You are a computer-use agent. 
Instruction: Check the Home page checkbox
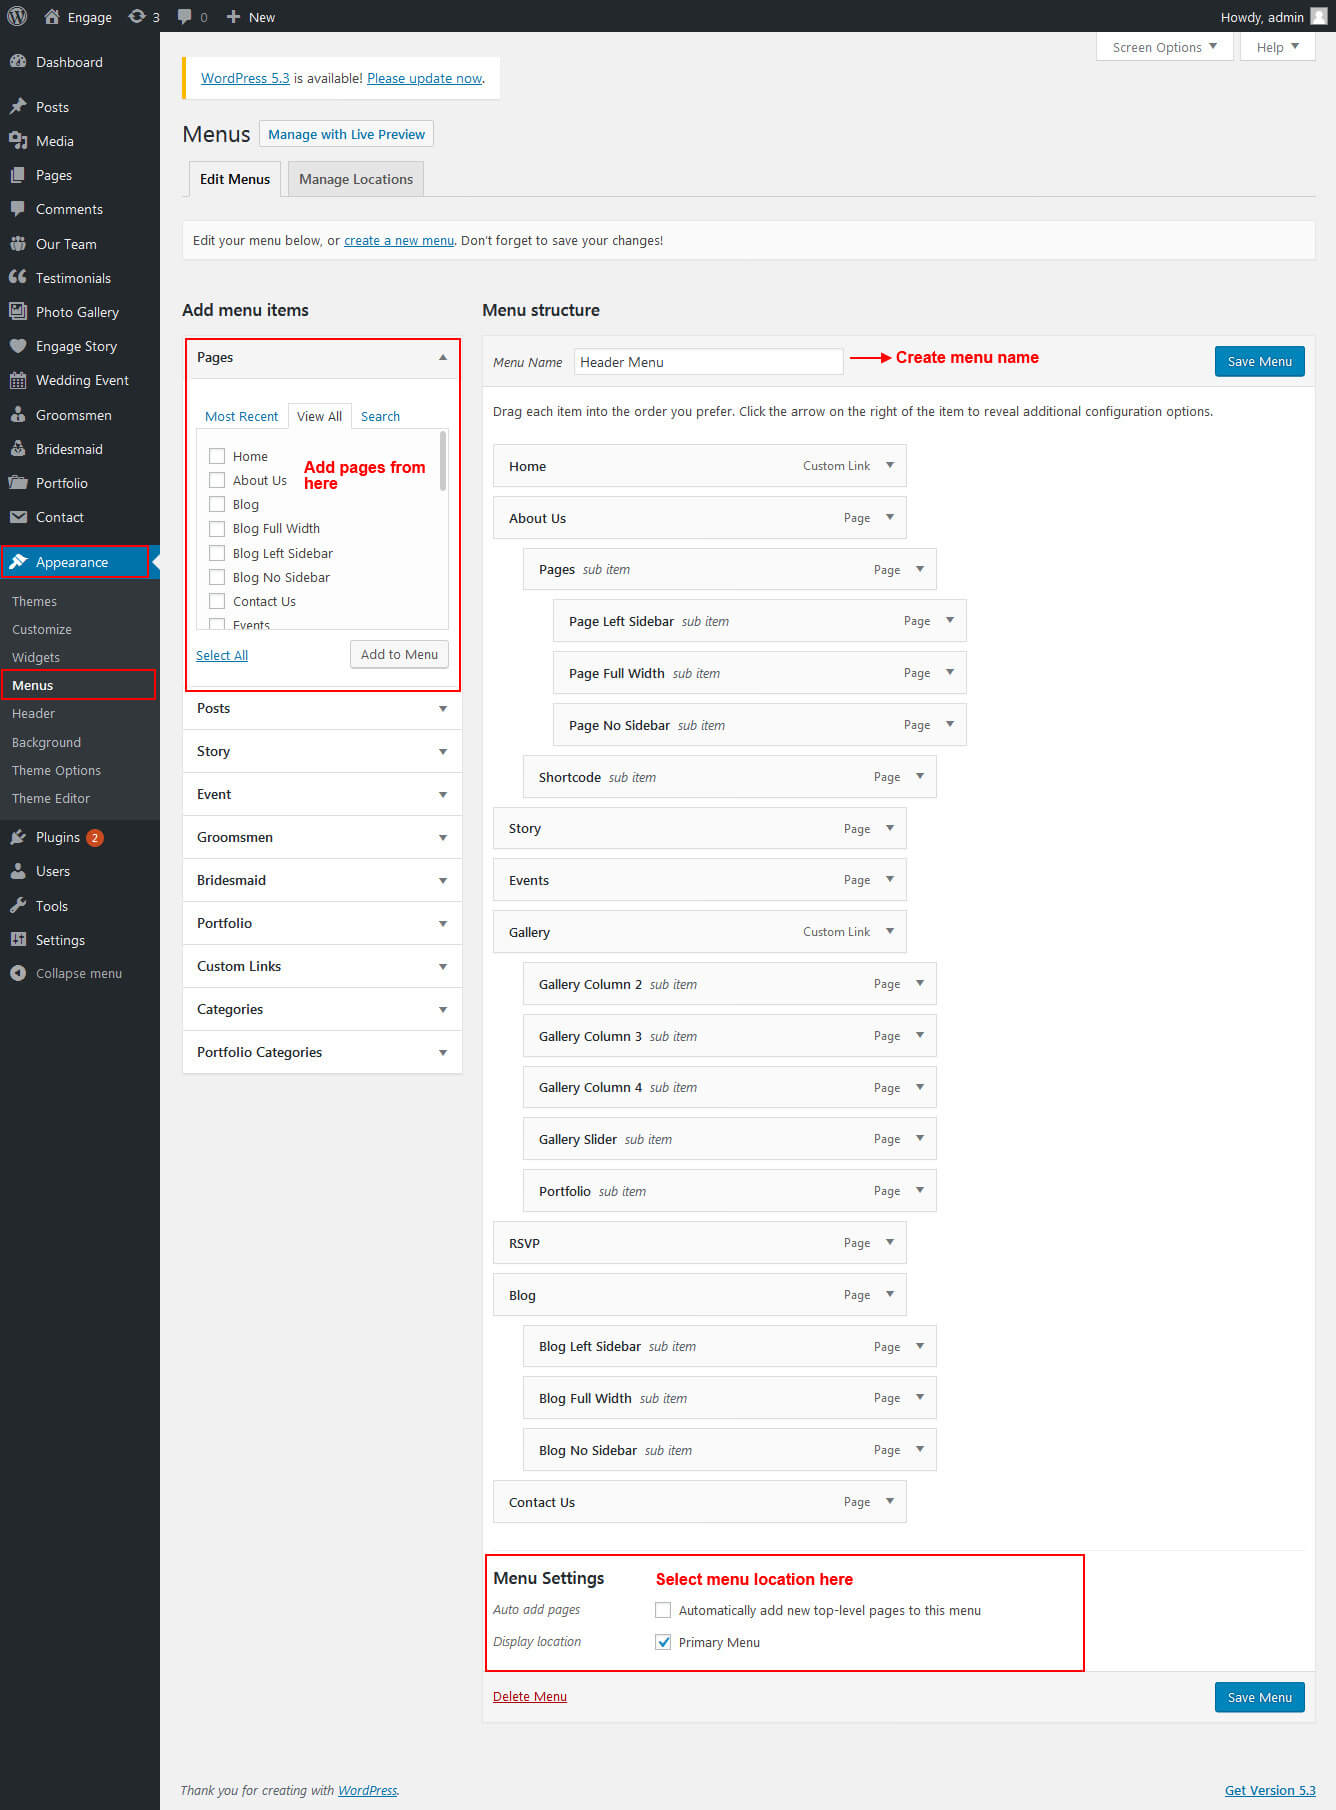click(217, 456)
